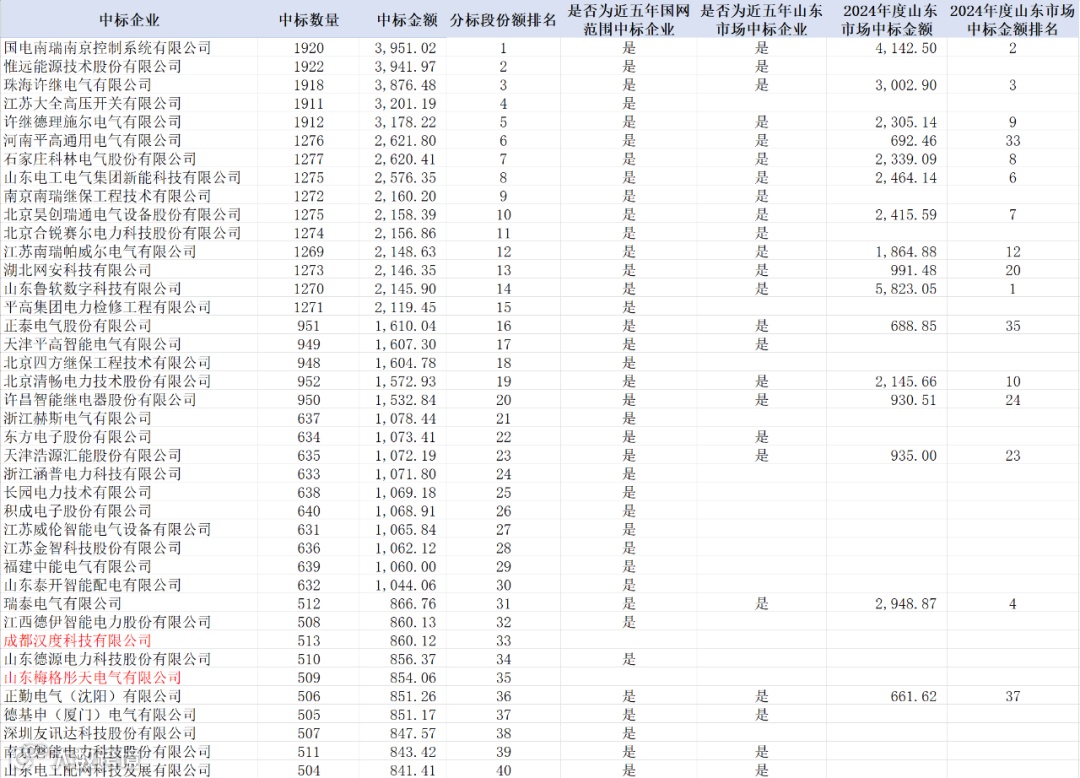Click Shandong amount 692.46
This screenshot has height=778, width=1080.
pos(913,141)
